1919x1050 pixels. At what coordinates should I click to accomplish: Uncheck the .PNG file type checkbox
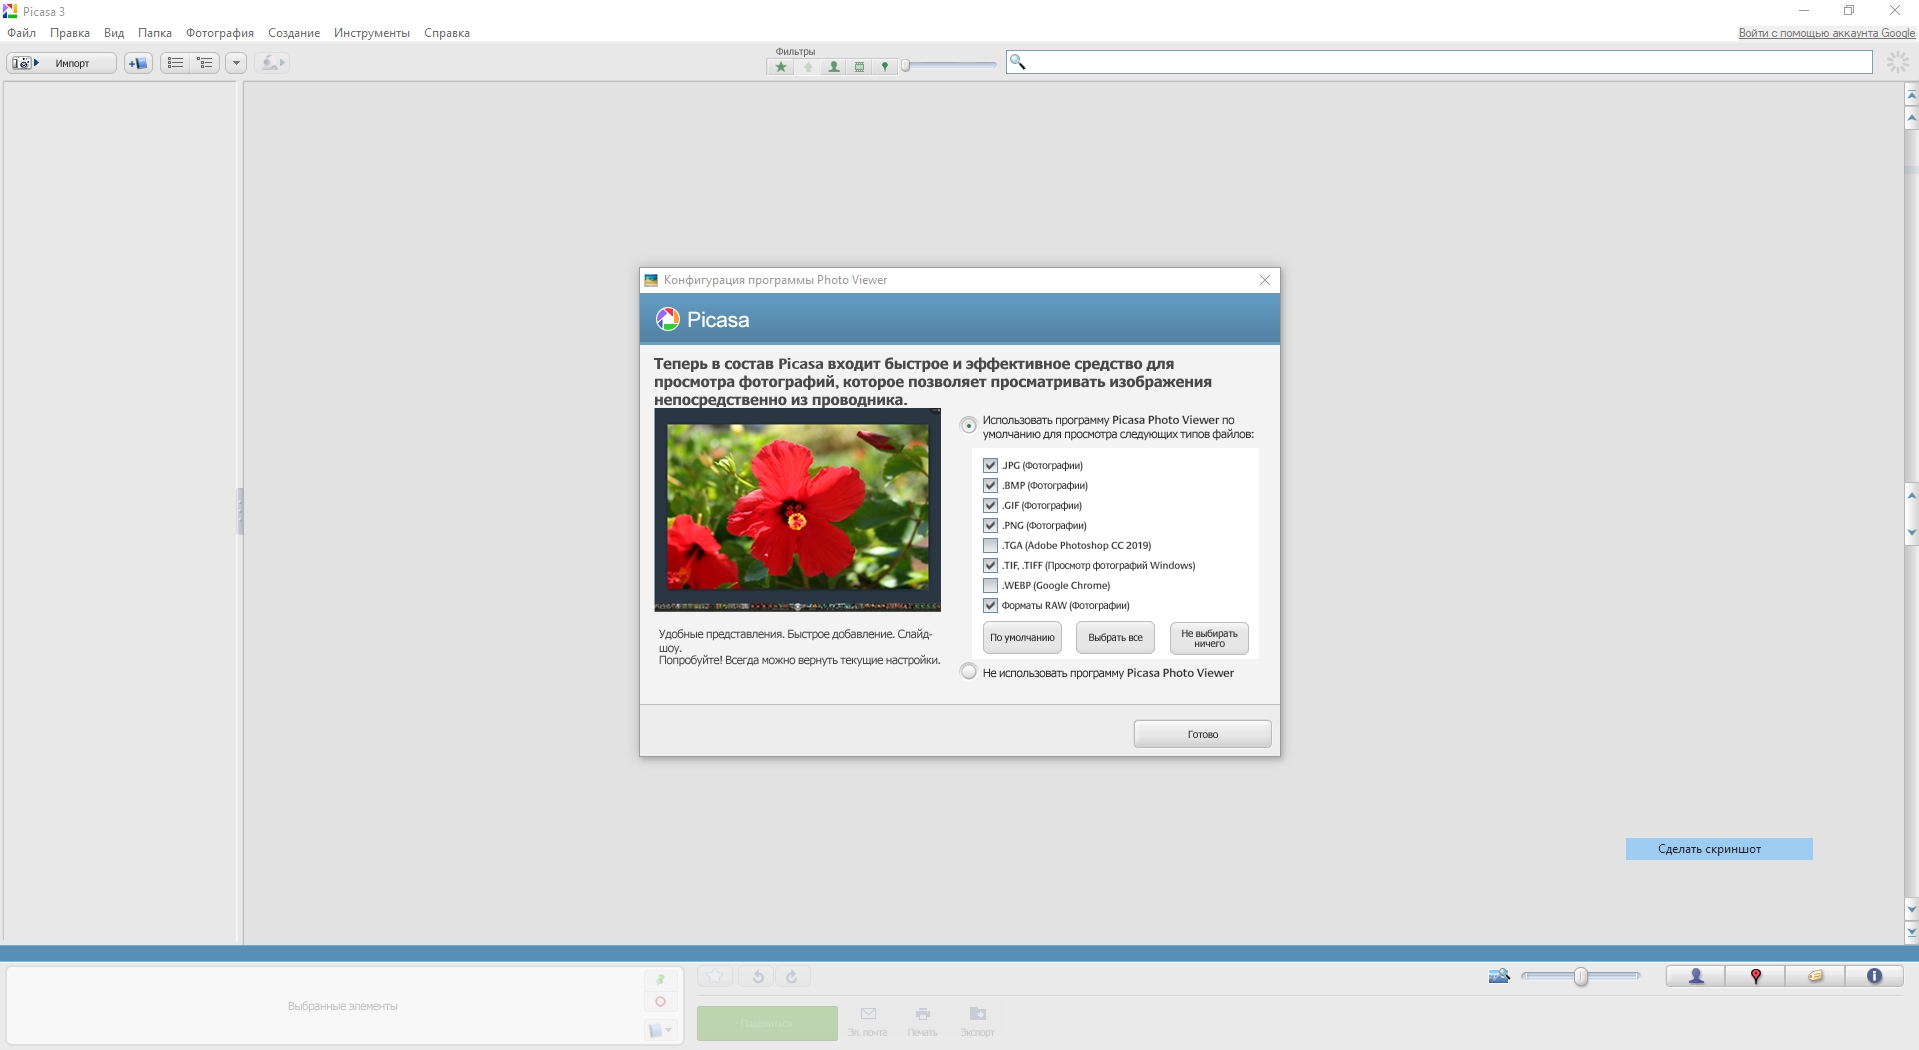tap(990, 525)
